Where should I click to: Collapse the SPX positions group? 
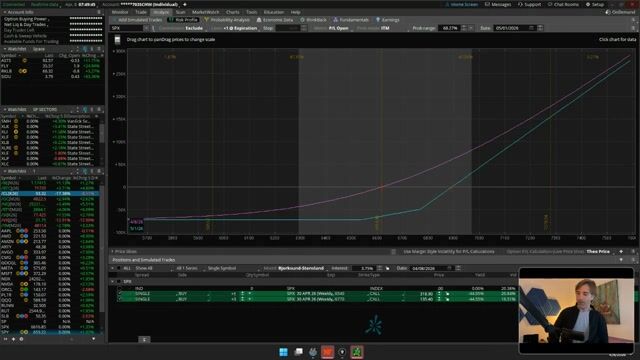113,282
